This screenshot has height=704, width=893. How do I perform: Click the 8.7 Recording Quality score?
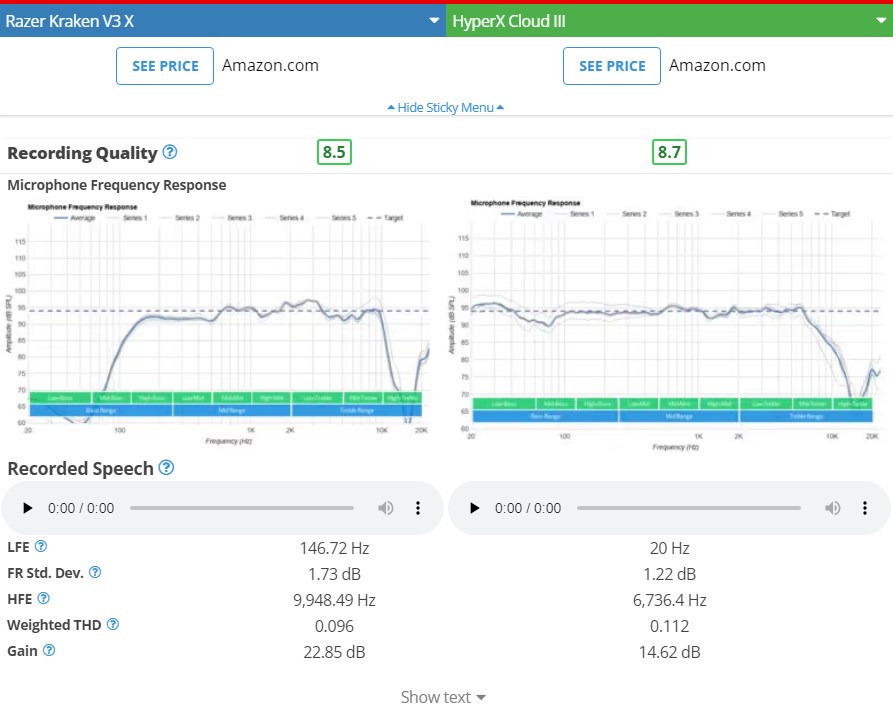669,152
